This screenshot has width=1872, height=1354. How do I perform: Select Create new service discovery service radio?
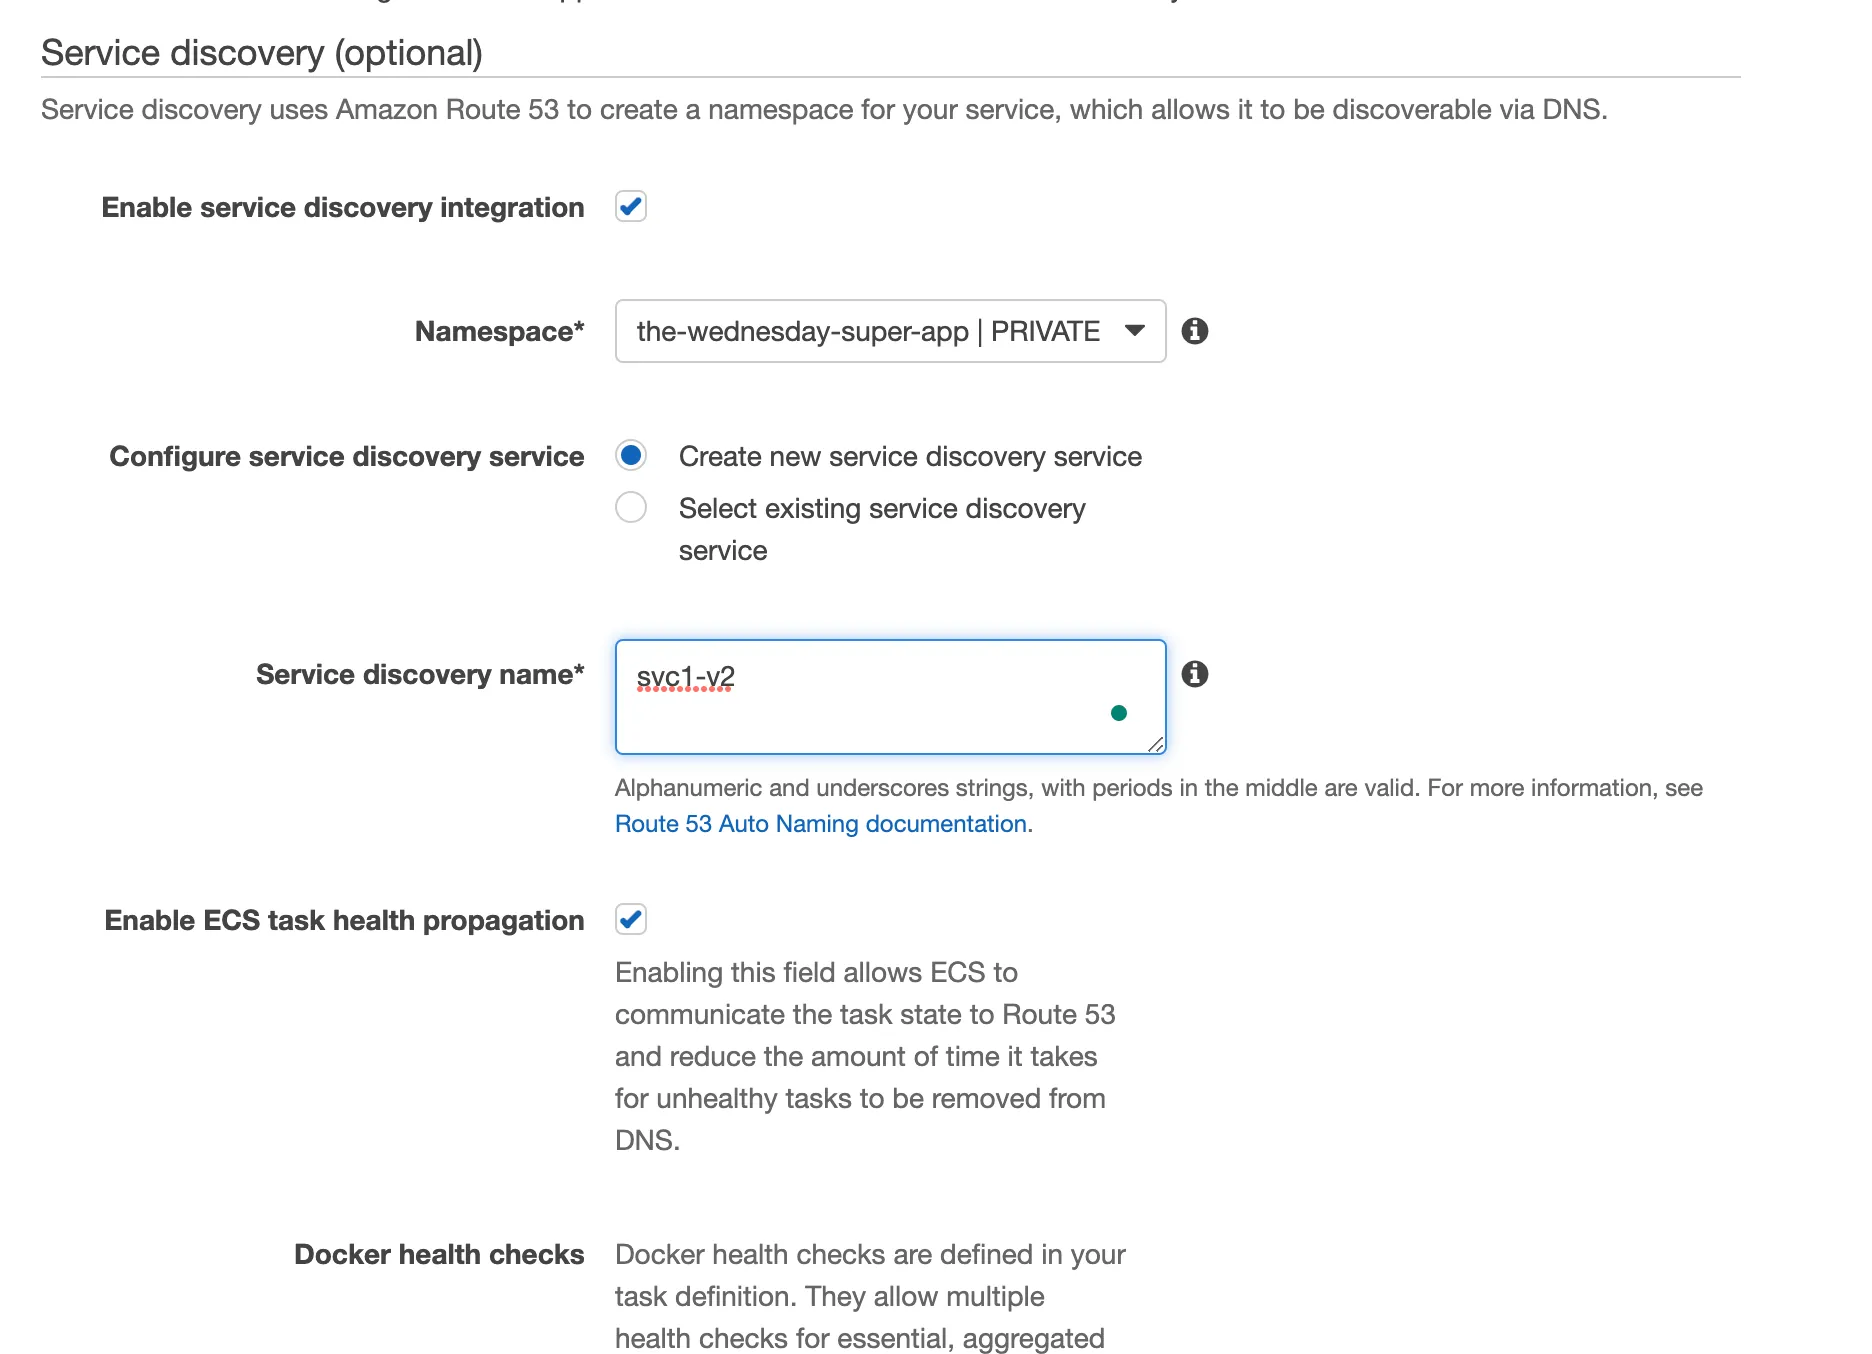(x=631, y=455)
